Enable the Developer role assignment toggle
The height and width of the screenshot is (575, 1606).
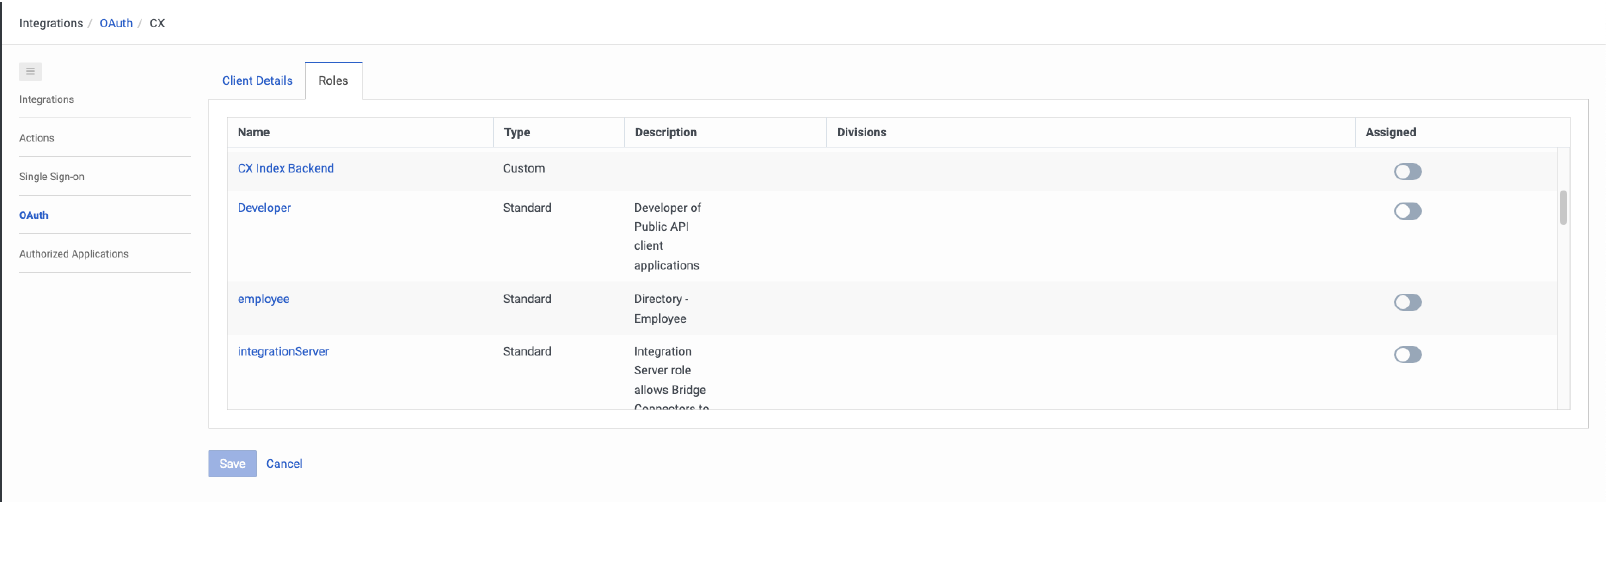[1407, 211]
